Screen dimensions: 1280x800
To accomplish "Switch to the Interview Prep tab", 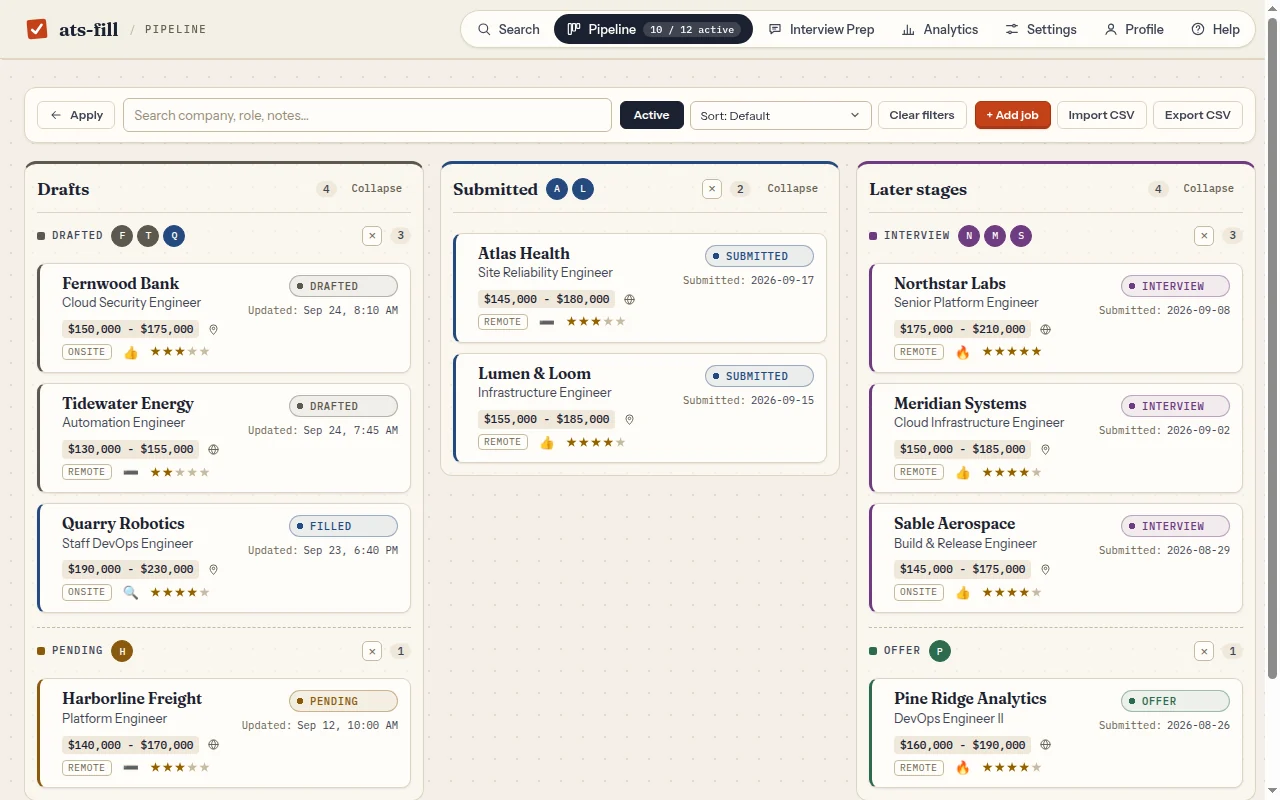I will coord(821,29).
